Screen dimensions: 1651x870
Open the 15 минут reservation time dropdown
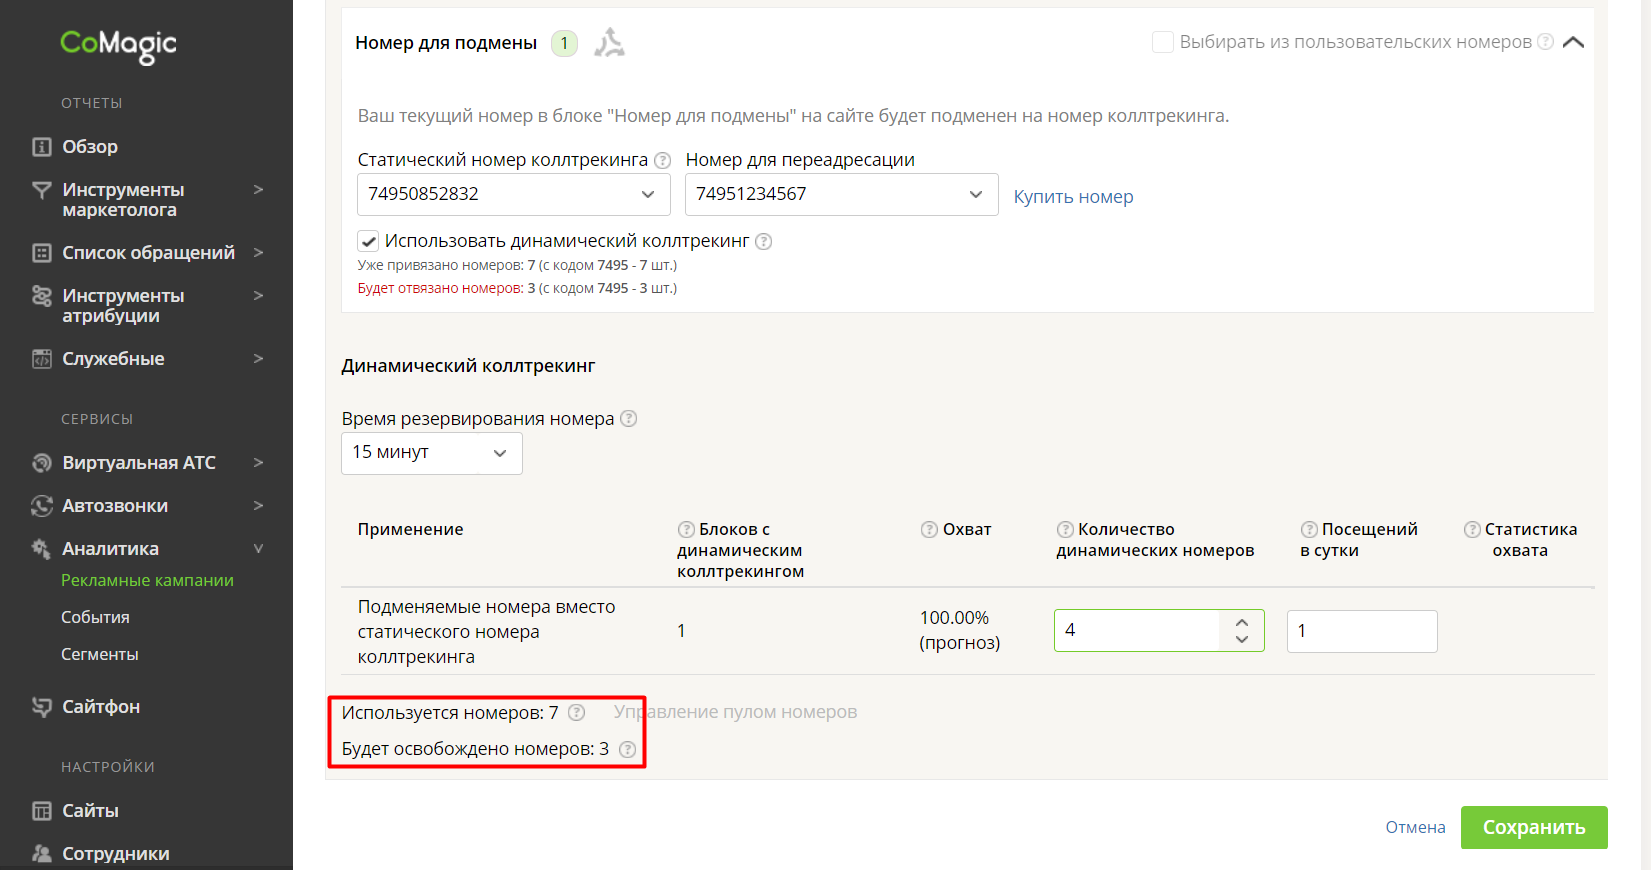[432, 453]
